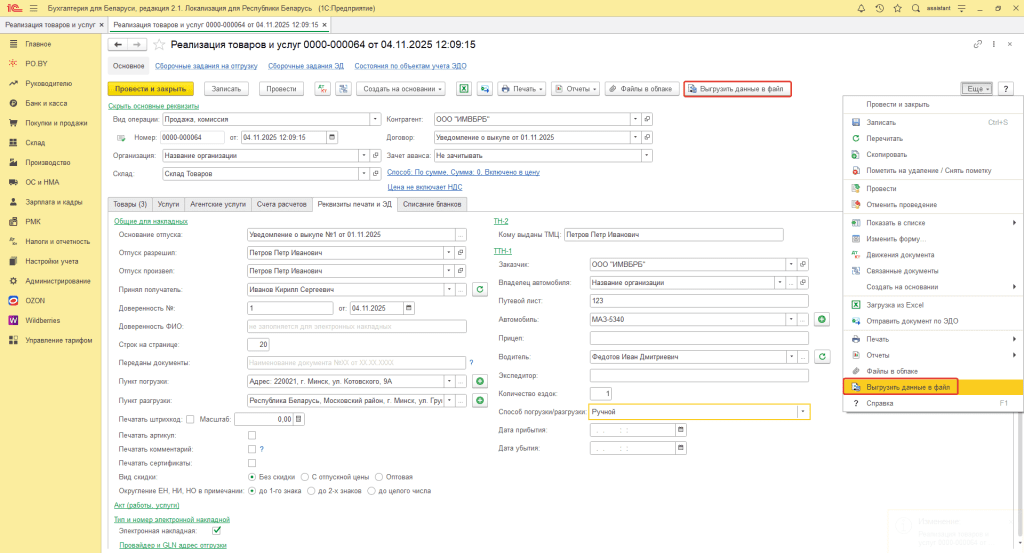Go back using the left arrow button
Viewport: 1024px width, 553px height.
(x=118, y=45)
